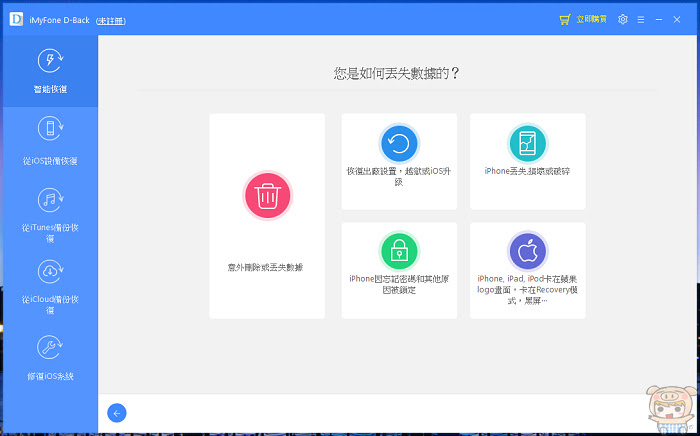This screenshot has width=700, height=436.
Task: Click the red trash can icon
Action: tap(267, 195)
